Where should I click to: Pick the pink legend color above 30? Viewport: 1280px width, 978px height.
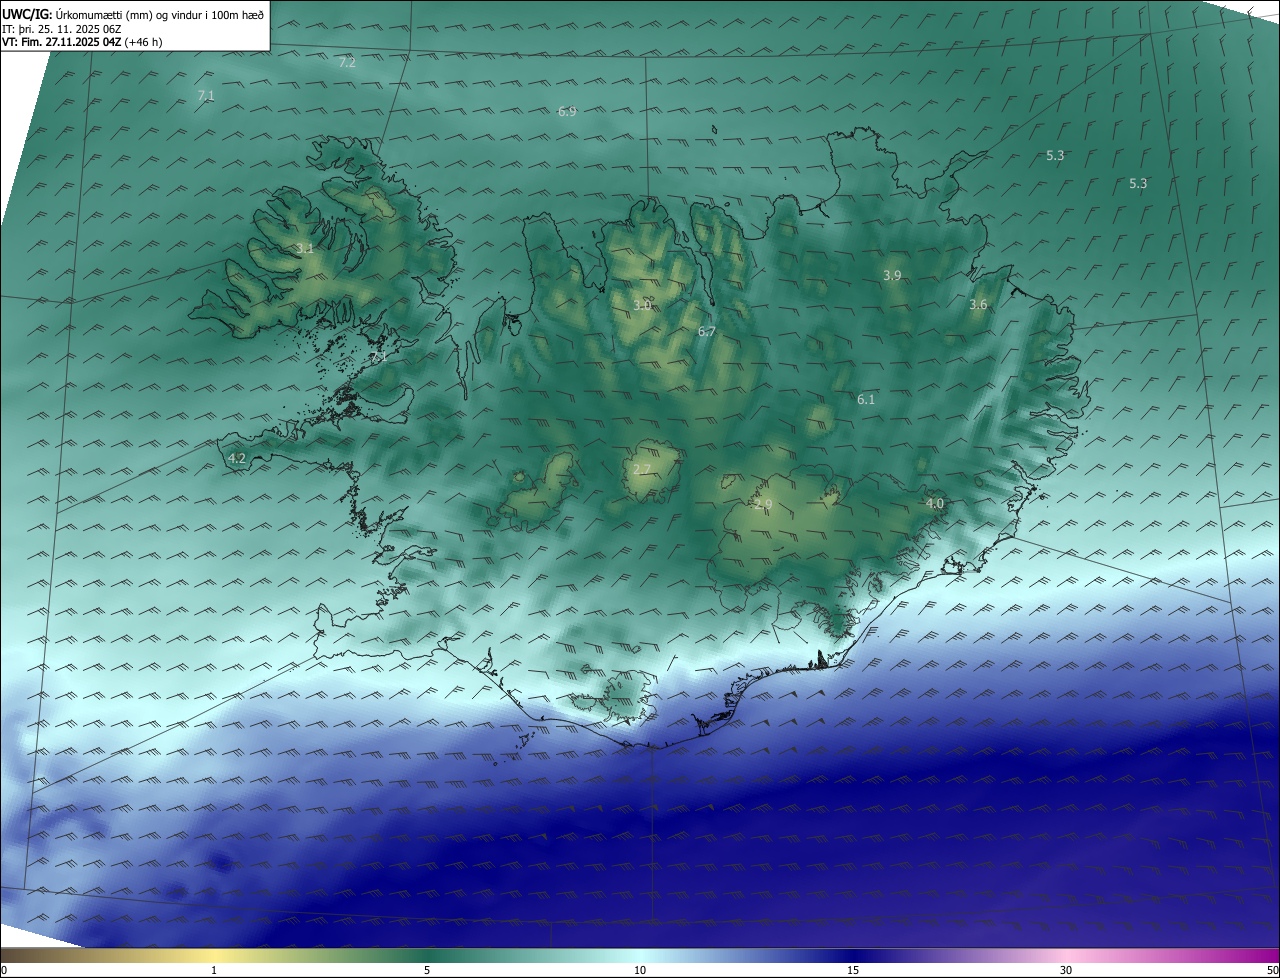click(x=1066, y=955)
